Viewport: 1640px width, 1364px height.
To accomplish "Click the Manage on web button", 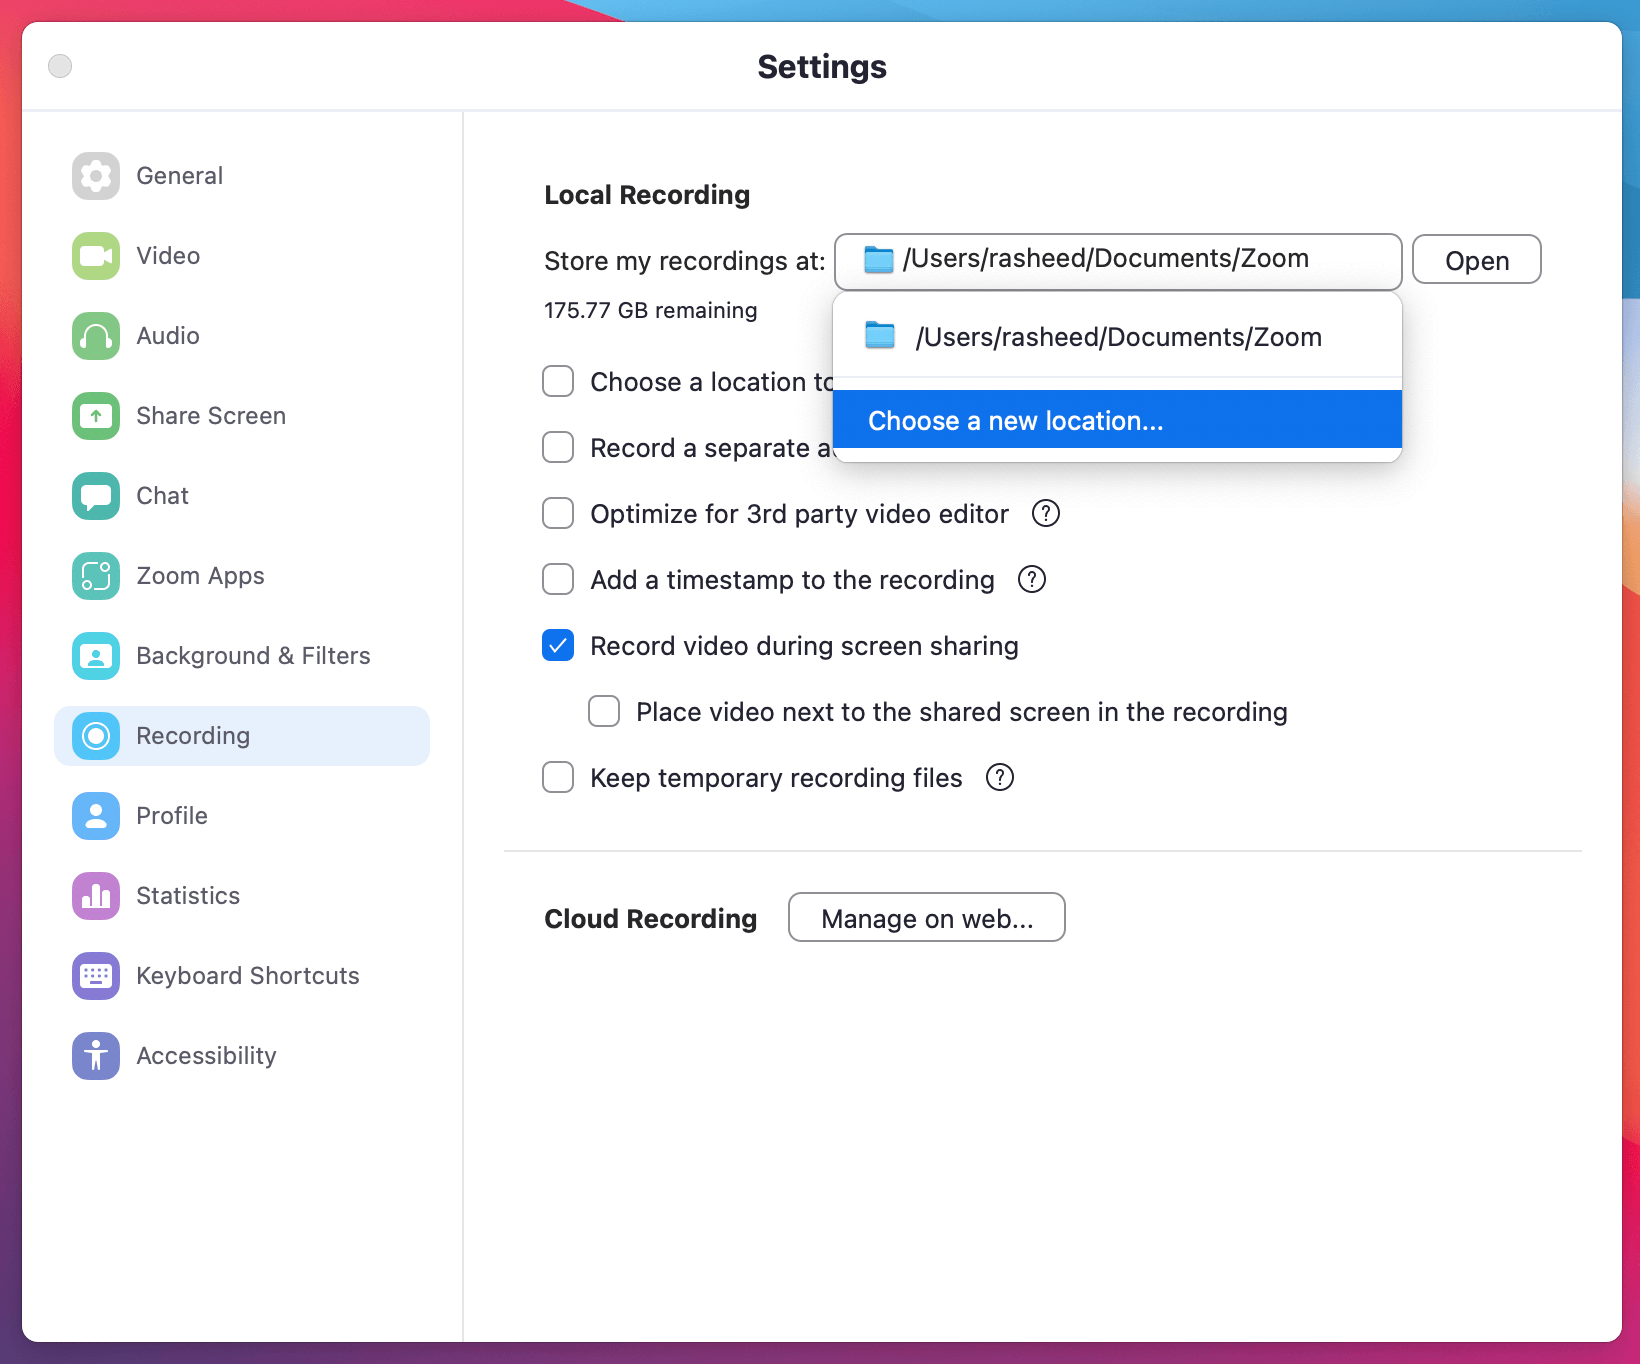I will [x=926, y=917].
